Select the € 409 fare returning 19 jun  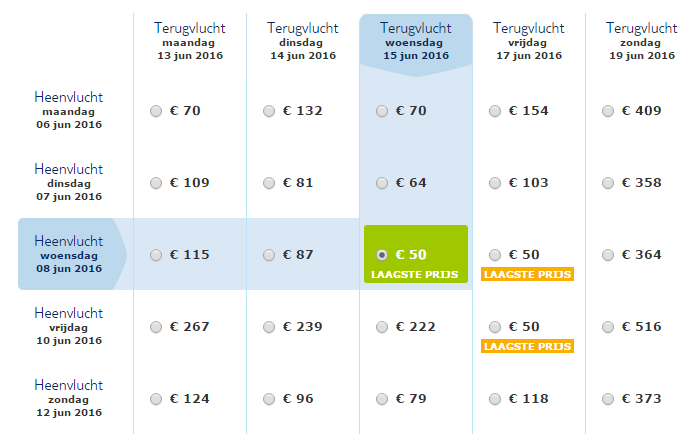click(608, 111)
